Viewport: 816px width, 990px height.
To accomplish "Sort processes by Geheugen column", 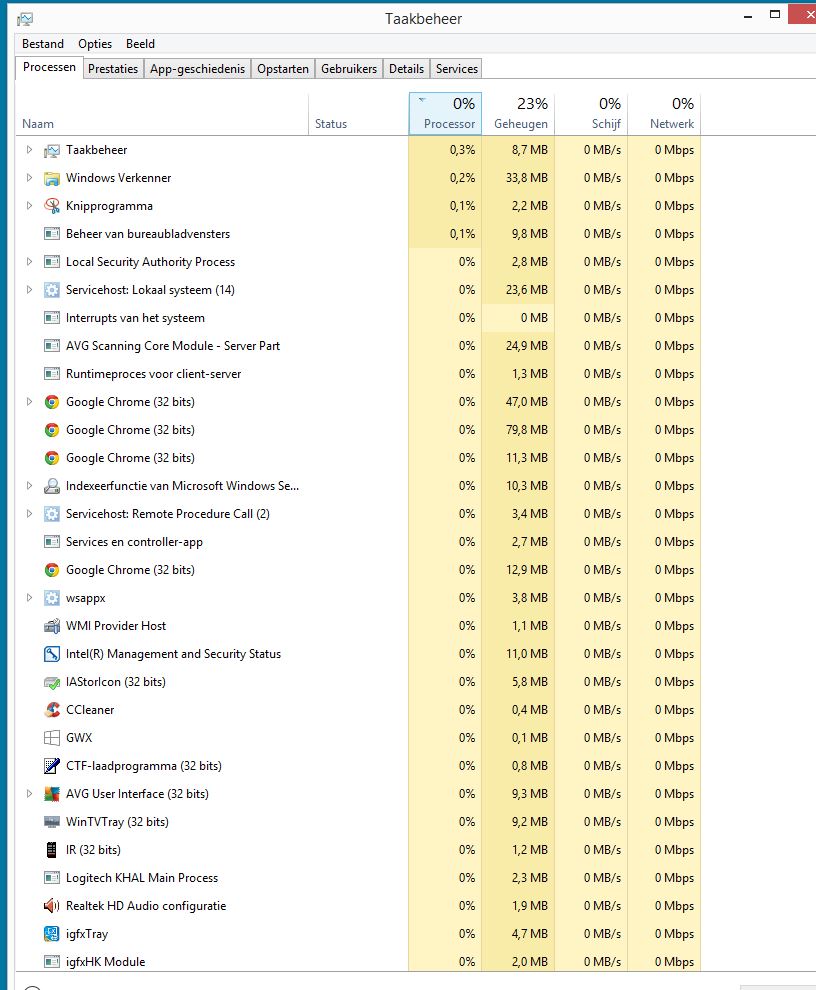I will (x=519, y=114).
